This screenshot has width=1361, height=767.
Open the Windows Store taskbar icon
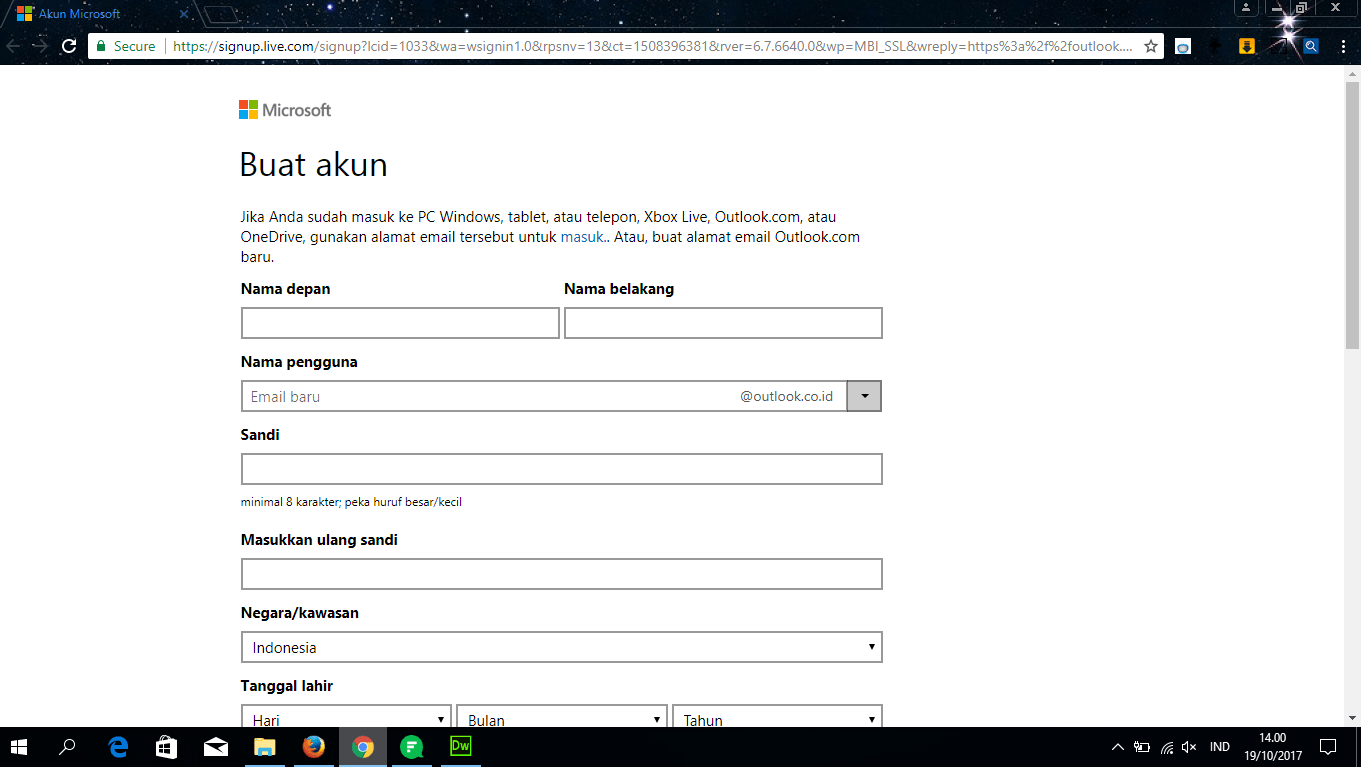pyautogui.click(x=167, y=747)
